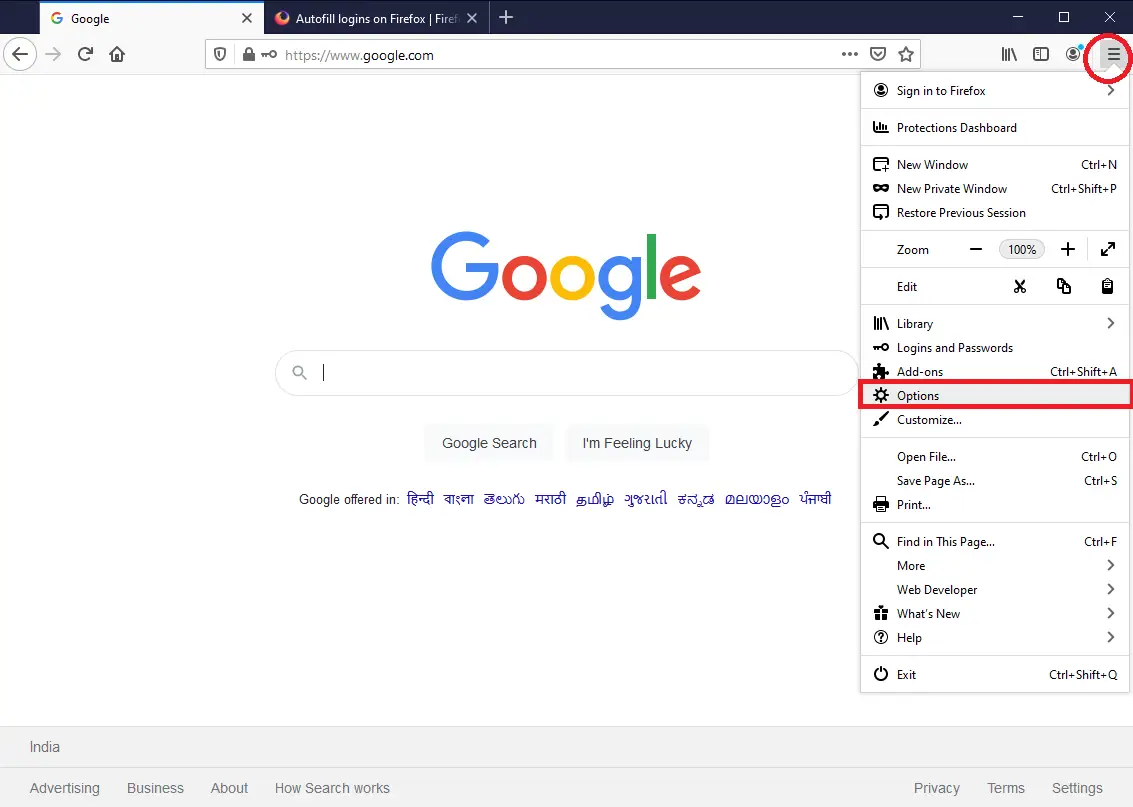The image size is (1133, 807).
Task: Open a new tab with plus button
Action: (506, 17)
